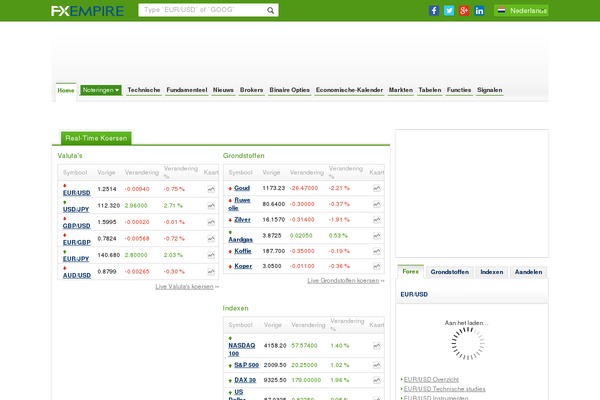
Task: Open the DAX 30 index link
Action: click(245, 380)
